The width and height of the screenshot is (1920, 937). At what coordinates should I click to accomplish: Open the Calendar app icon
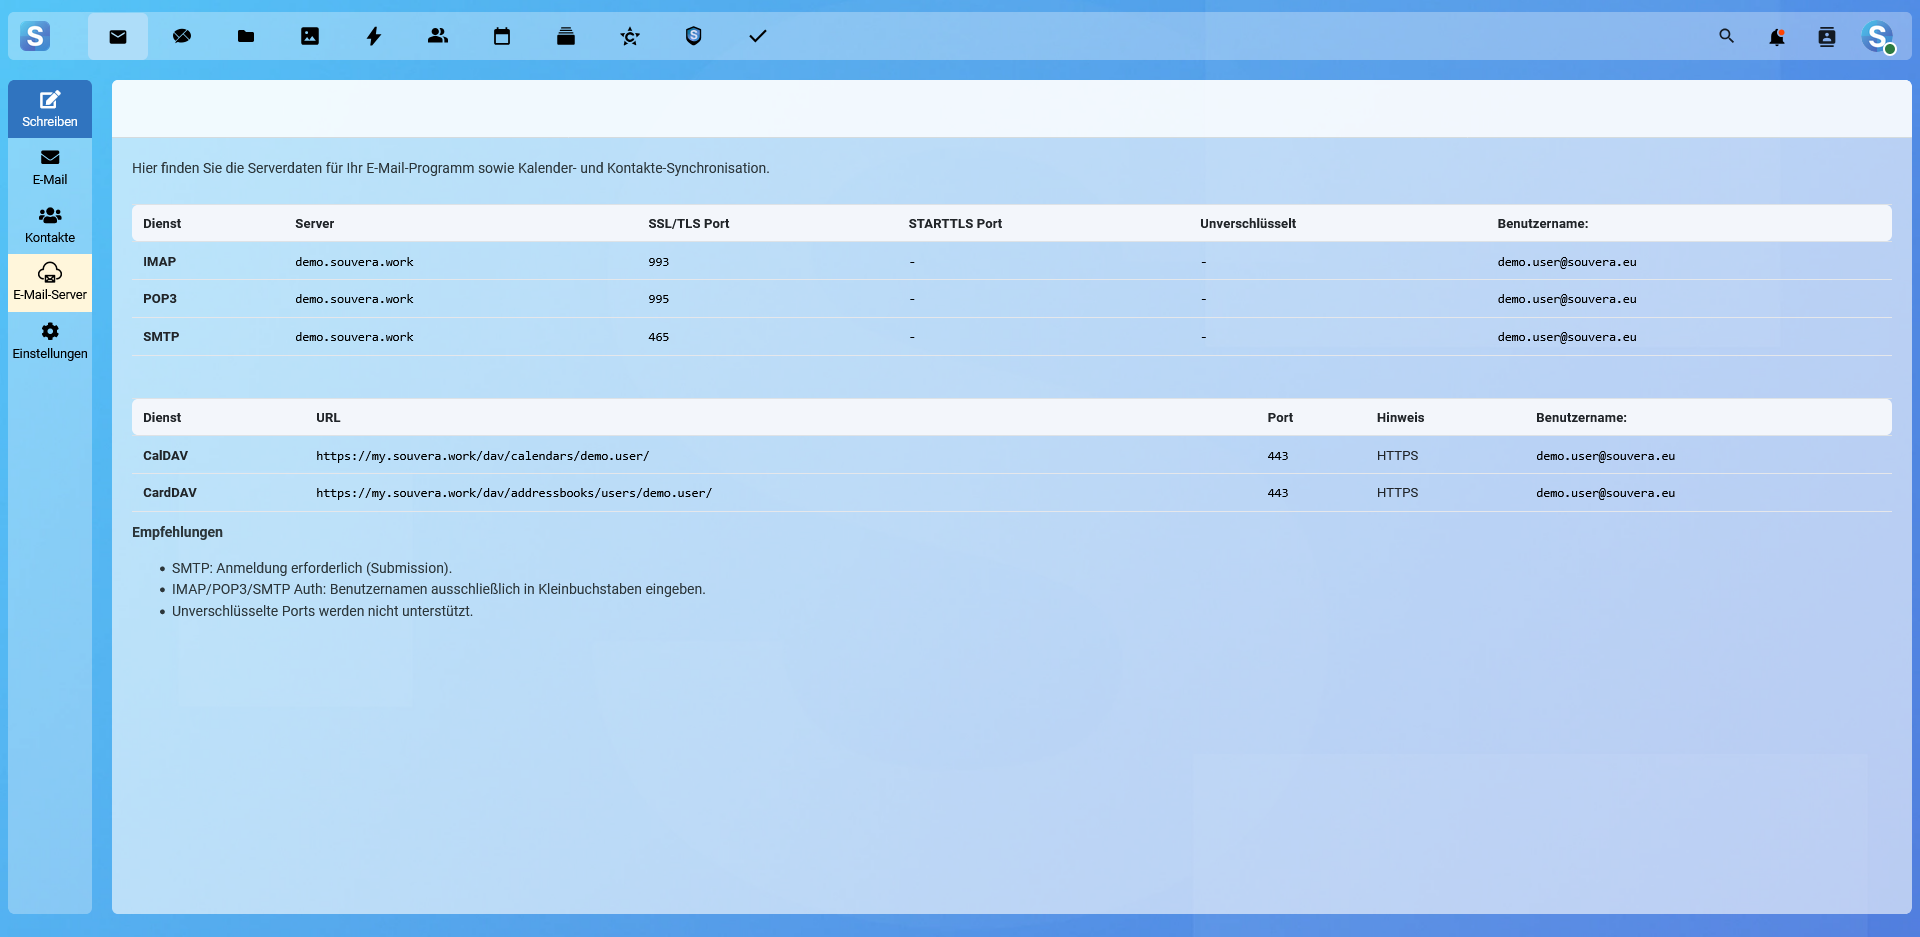point(502,37)
